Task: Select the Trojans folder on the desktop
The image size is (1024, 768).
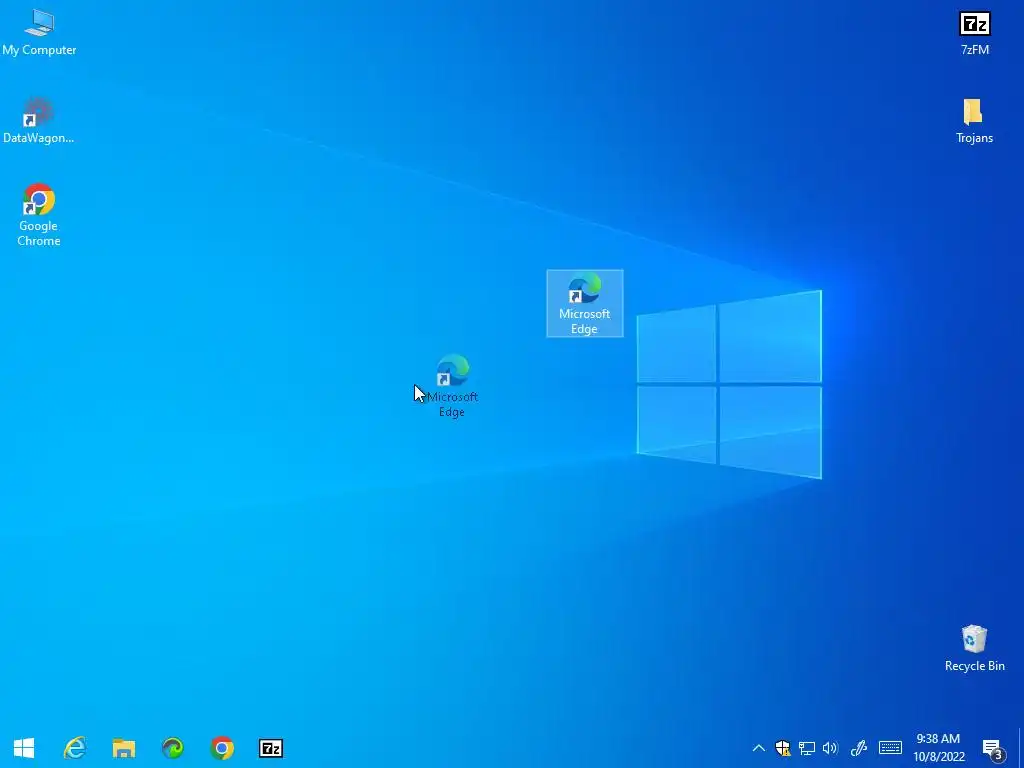Action: pyautogui.click(x=974, y=121)
